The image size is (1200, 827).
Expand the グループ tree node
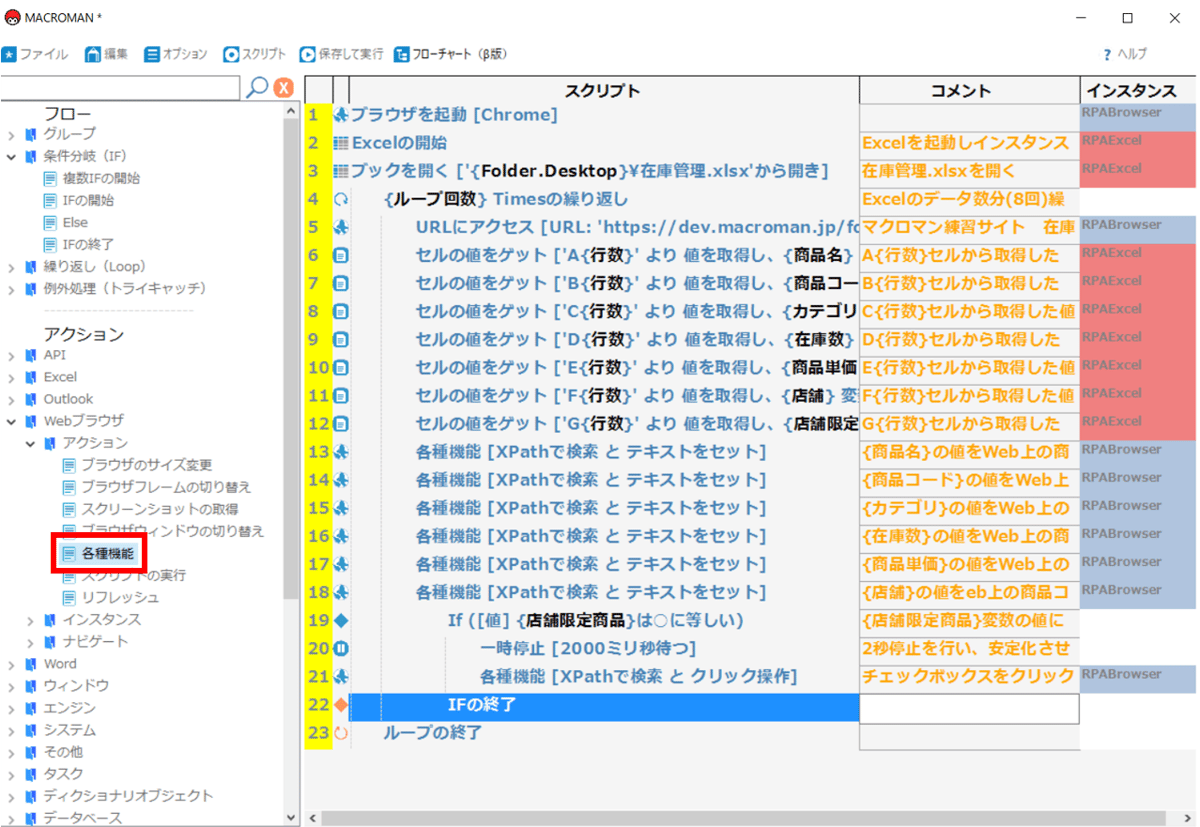pos(11,134)
